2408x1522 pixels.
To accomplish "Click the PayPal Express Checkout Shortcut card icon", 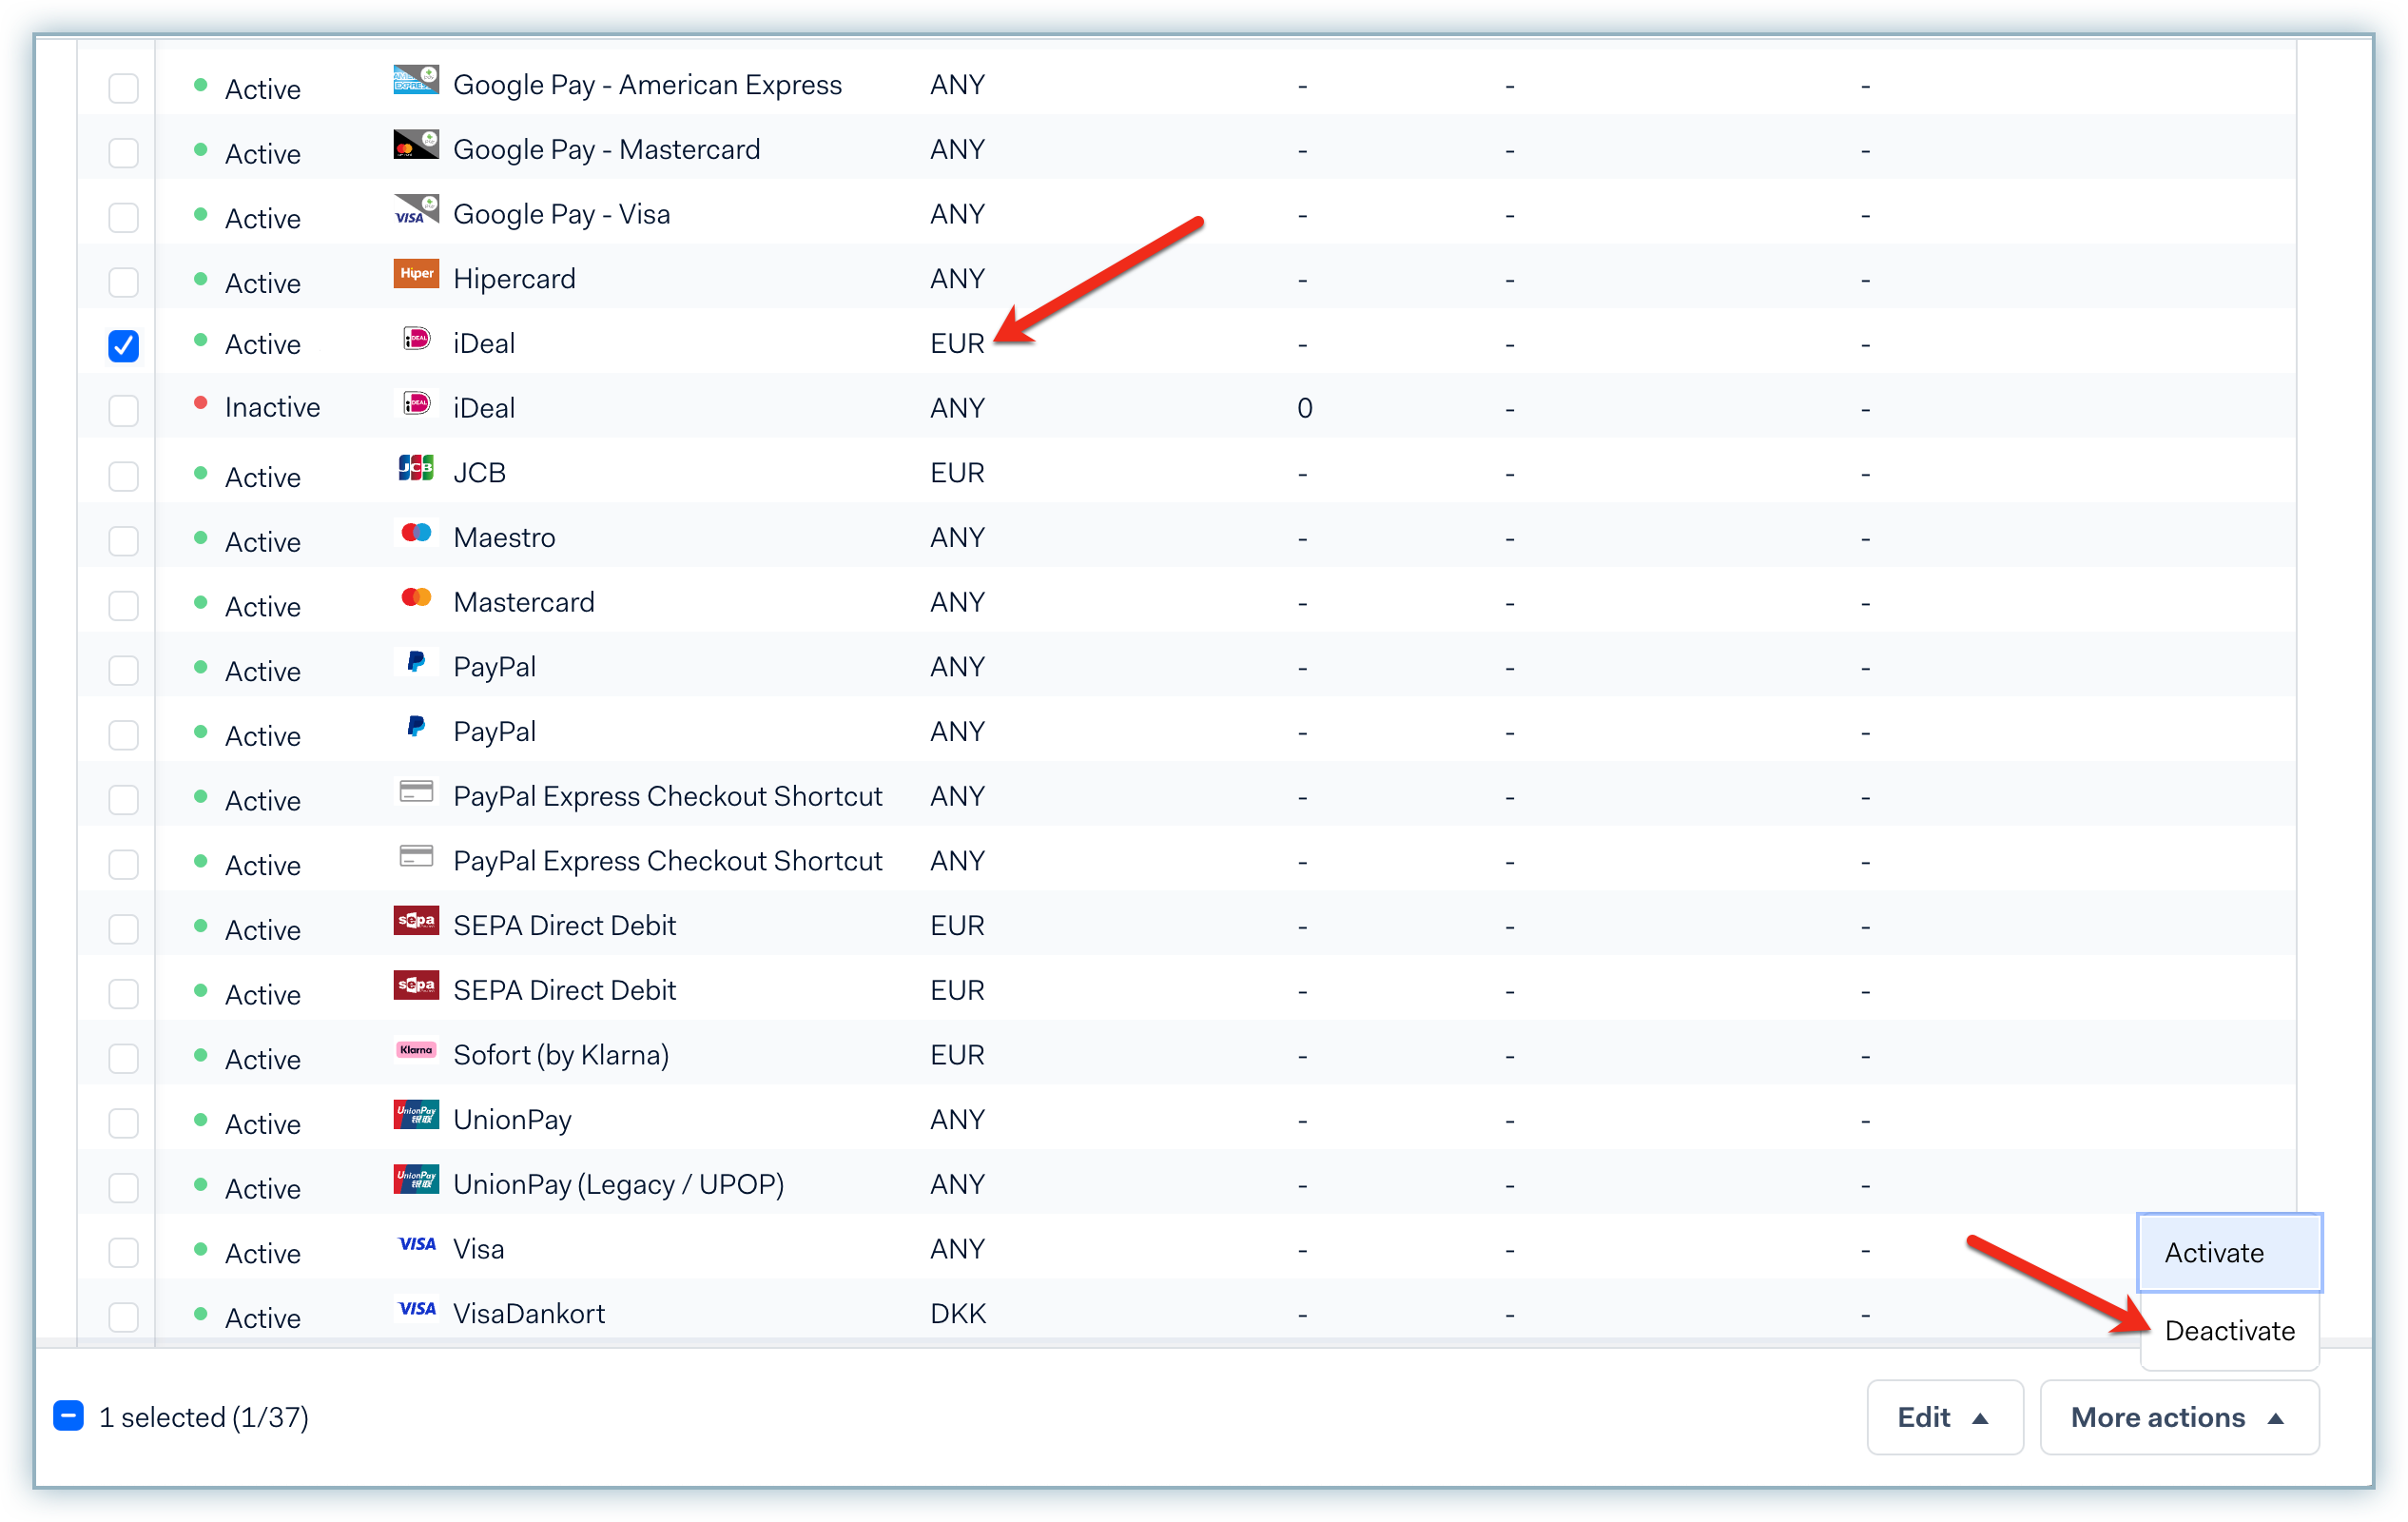I will tap(416, 792).
